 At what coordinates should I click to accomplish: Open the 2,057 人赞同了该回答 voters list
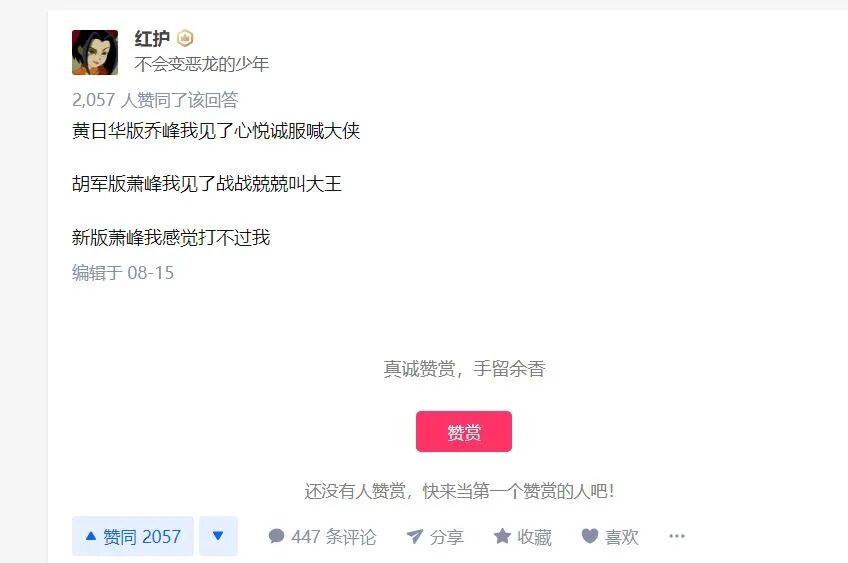coord(155,100)
